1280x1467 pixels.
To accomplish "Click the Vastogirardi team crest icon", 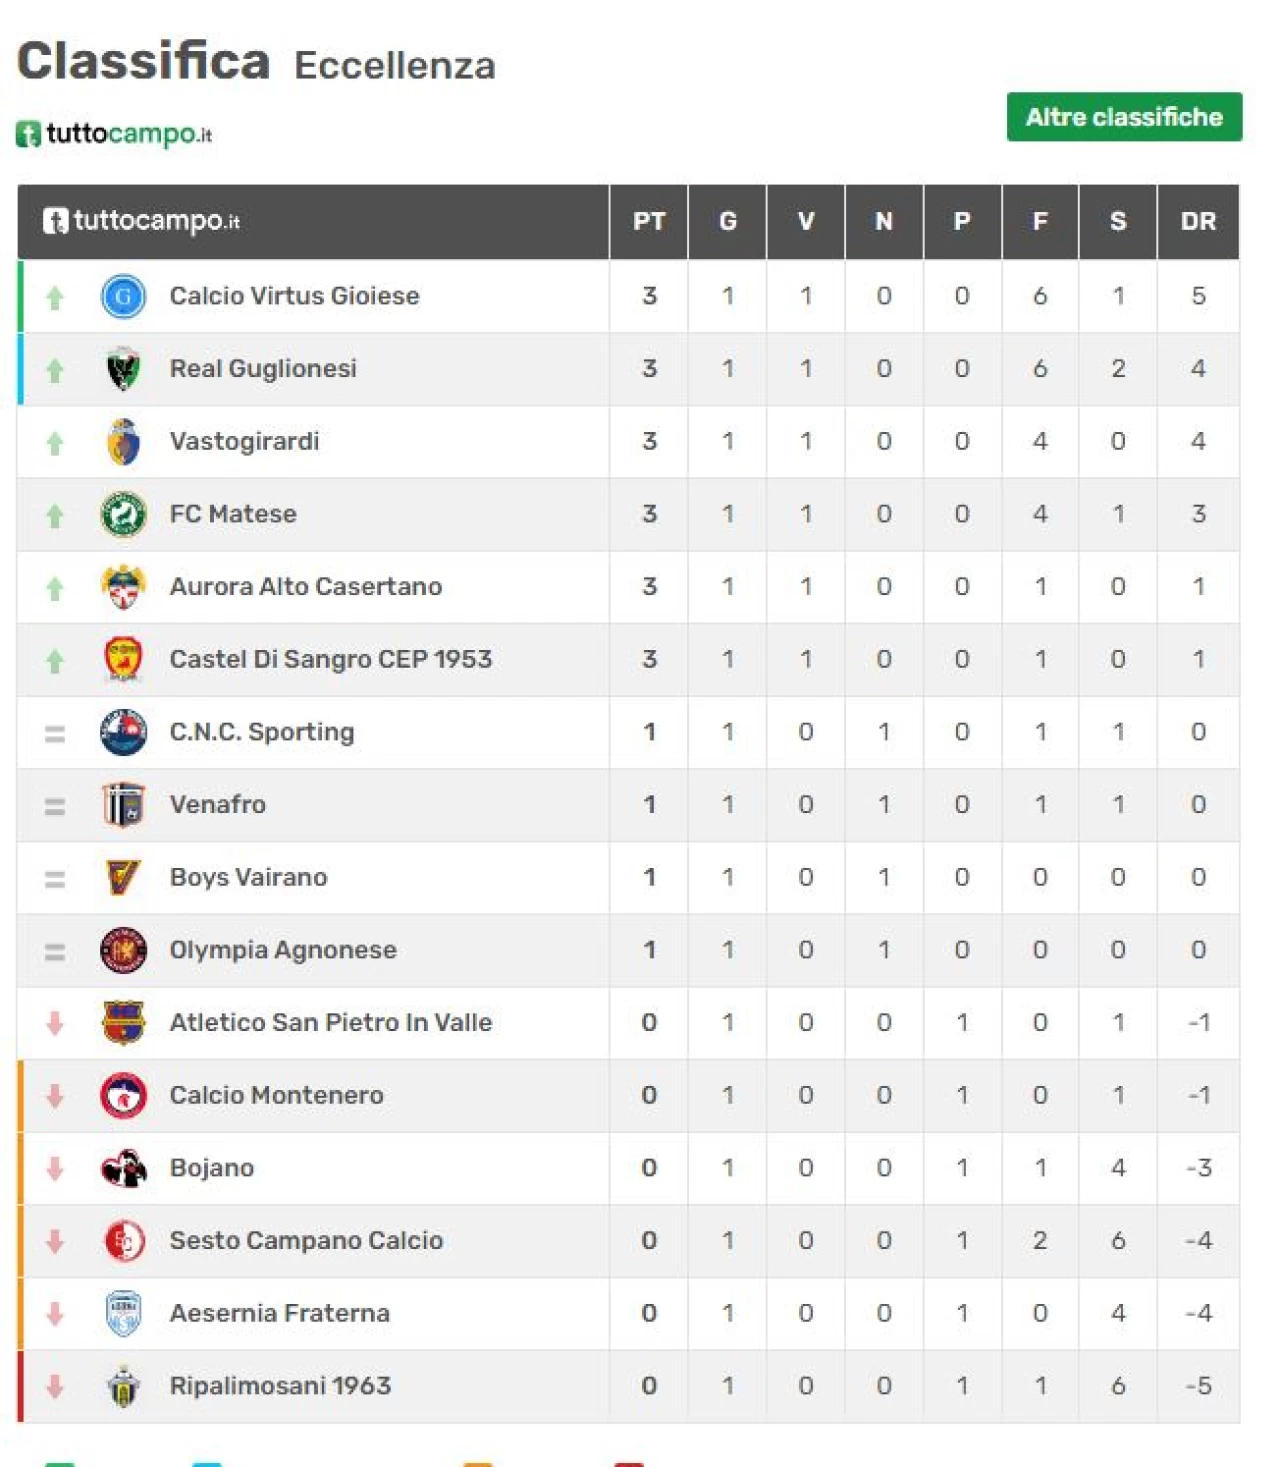I will tap(124, 442).
